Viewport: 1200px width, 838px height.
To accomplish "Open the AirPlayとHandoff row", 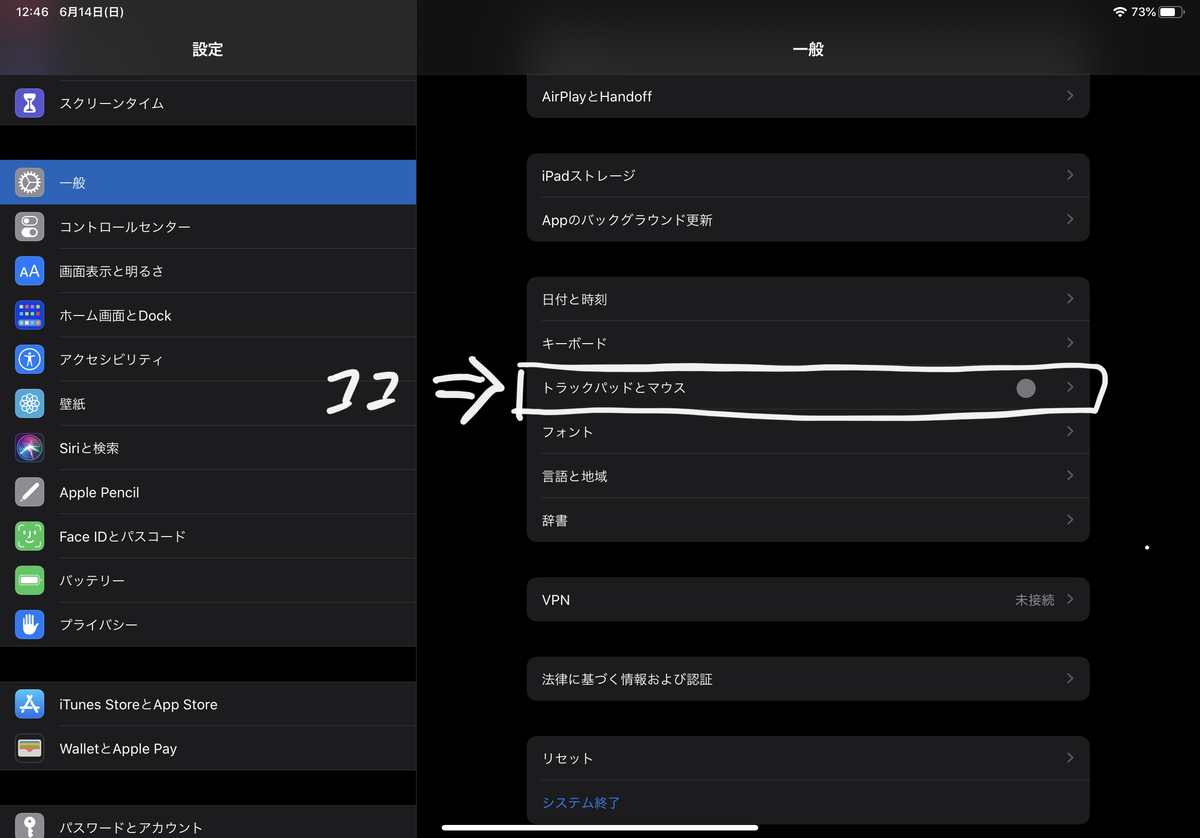I will click(x=808, y=96).
